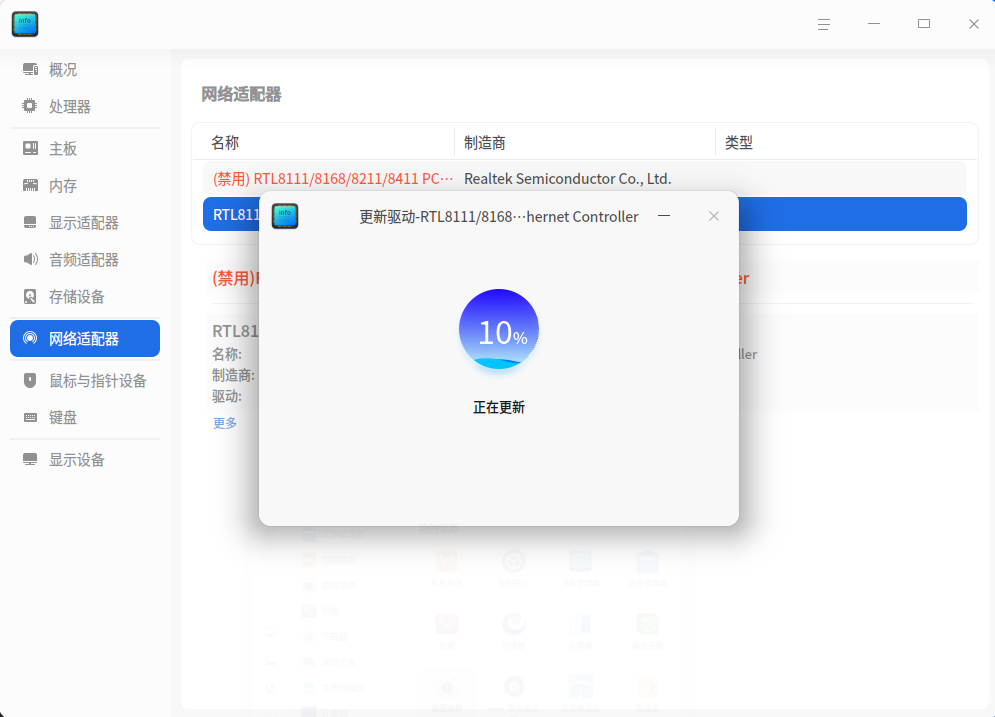This screenshot has width=995, height=717.
Task: Click the 键盘 keyboard icon
Action: [30, 418]
